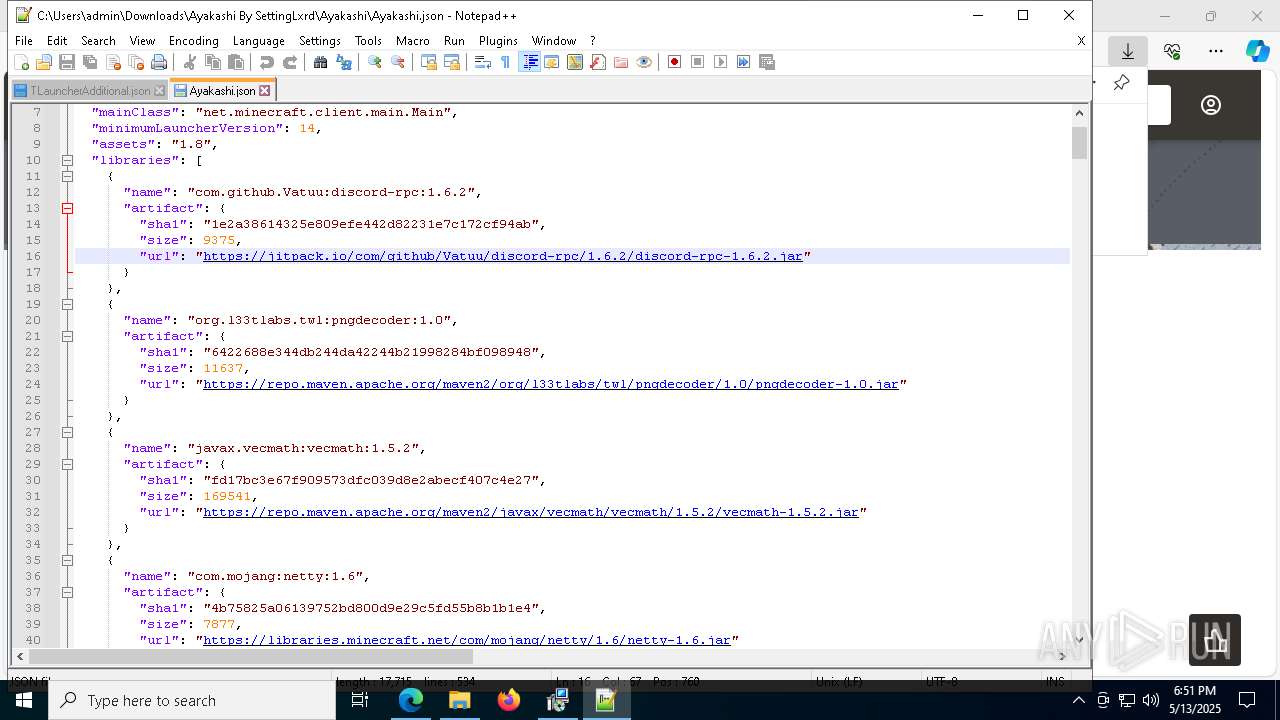Toggle word wrap in the toolbar
Viewport: 1280px width, 720px height.
483,62
